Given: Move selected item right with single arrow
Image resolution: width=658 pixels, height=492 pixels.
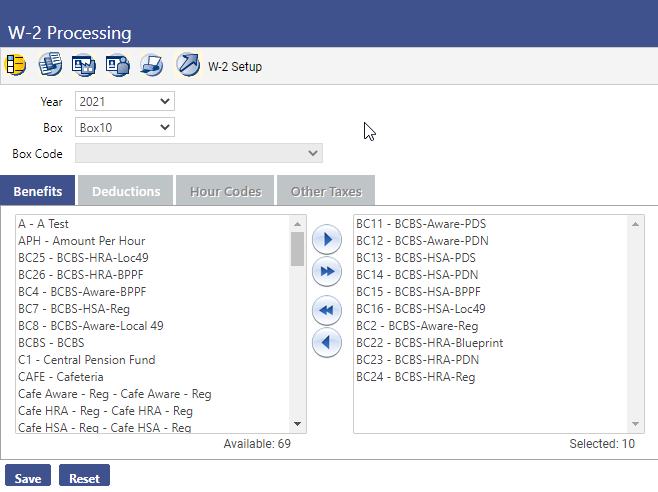Looking at the screenshot, I should tap(325, 241).
